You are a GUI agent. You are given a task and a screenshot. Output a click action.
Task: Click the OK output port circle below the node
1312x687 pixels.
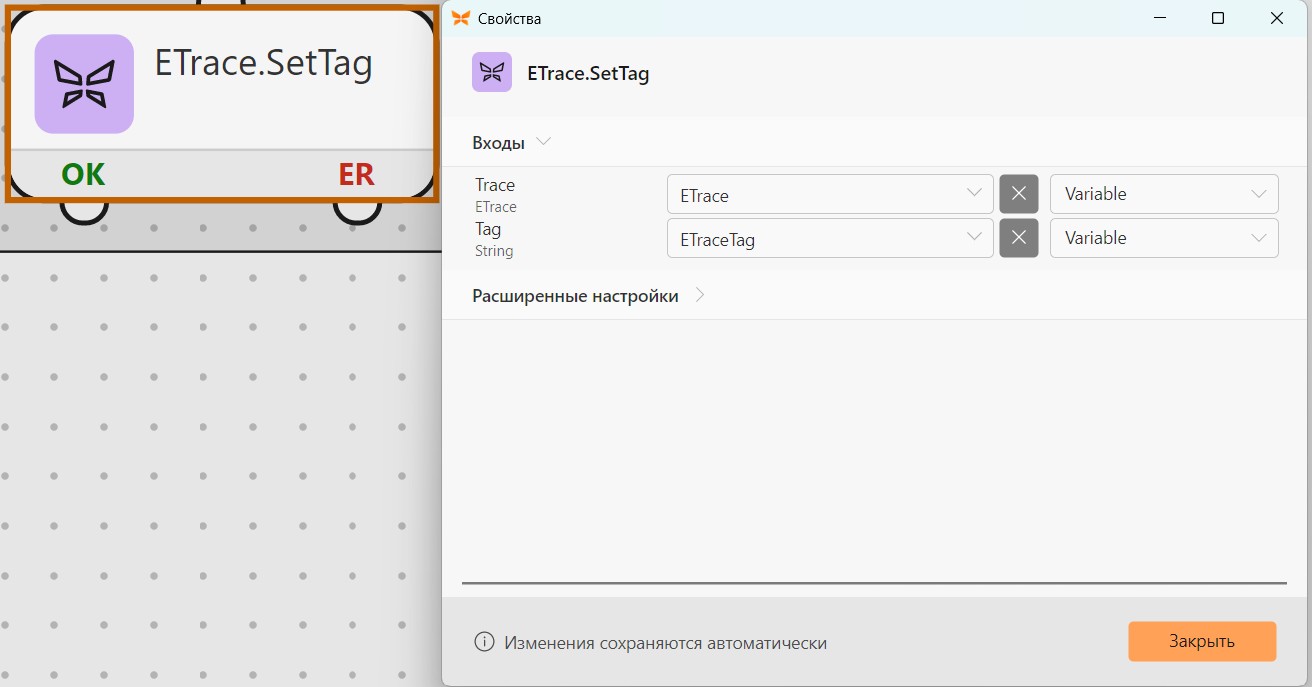coord(84,210)
